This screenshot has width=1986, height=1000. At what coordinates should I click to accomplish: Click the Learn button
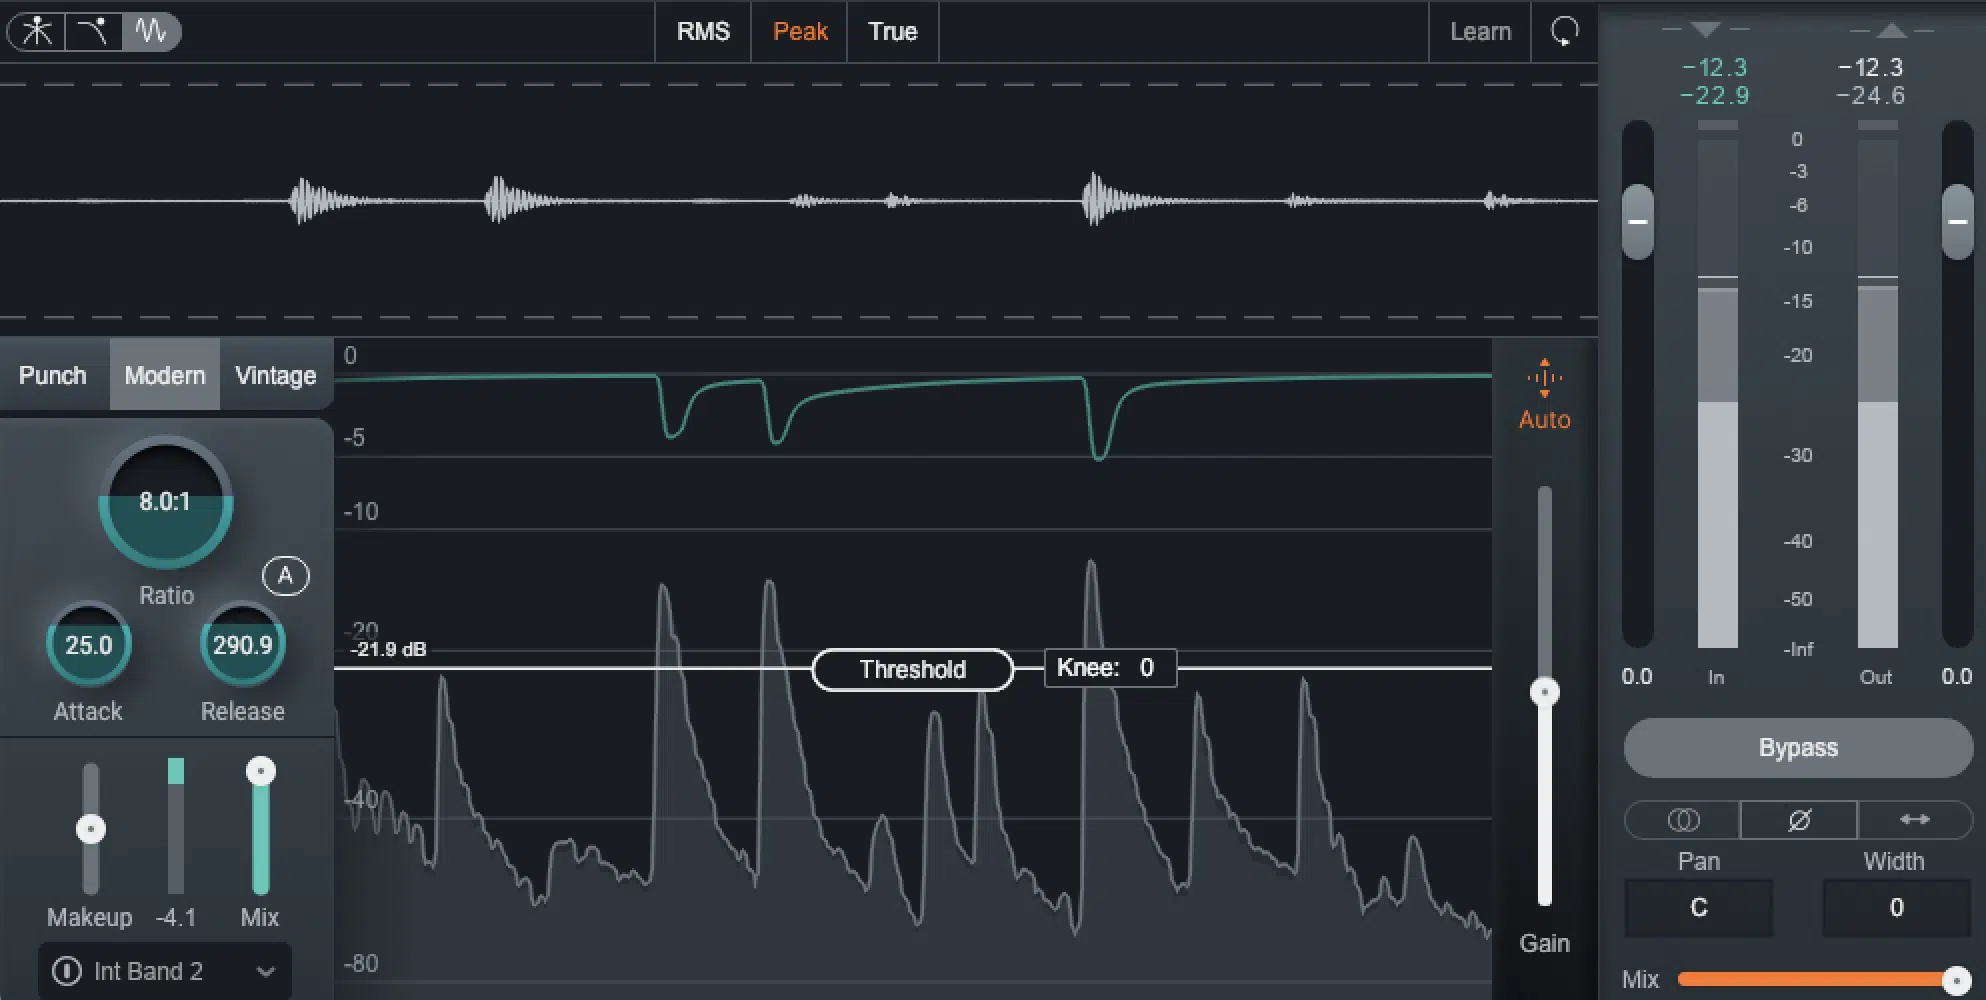pyautogui.click(x=1480, y=31)
